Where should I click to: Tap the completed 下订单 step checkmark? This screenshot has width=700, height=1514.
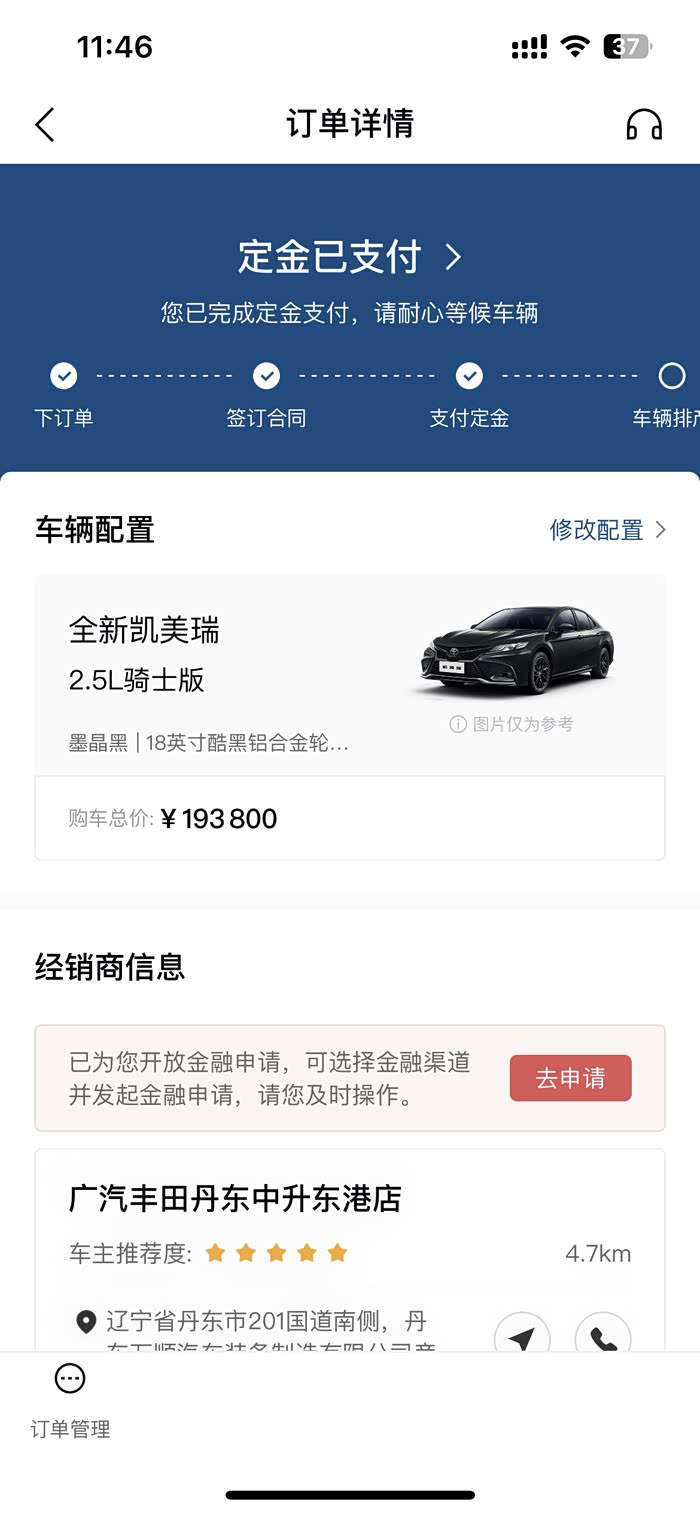[x=64, y=376]
